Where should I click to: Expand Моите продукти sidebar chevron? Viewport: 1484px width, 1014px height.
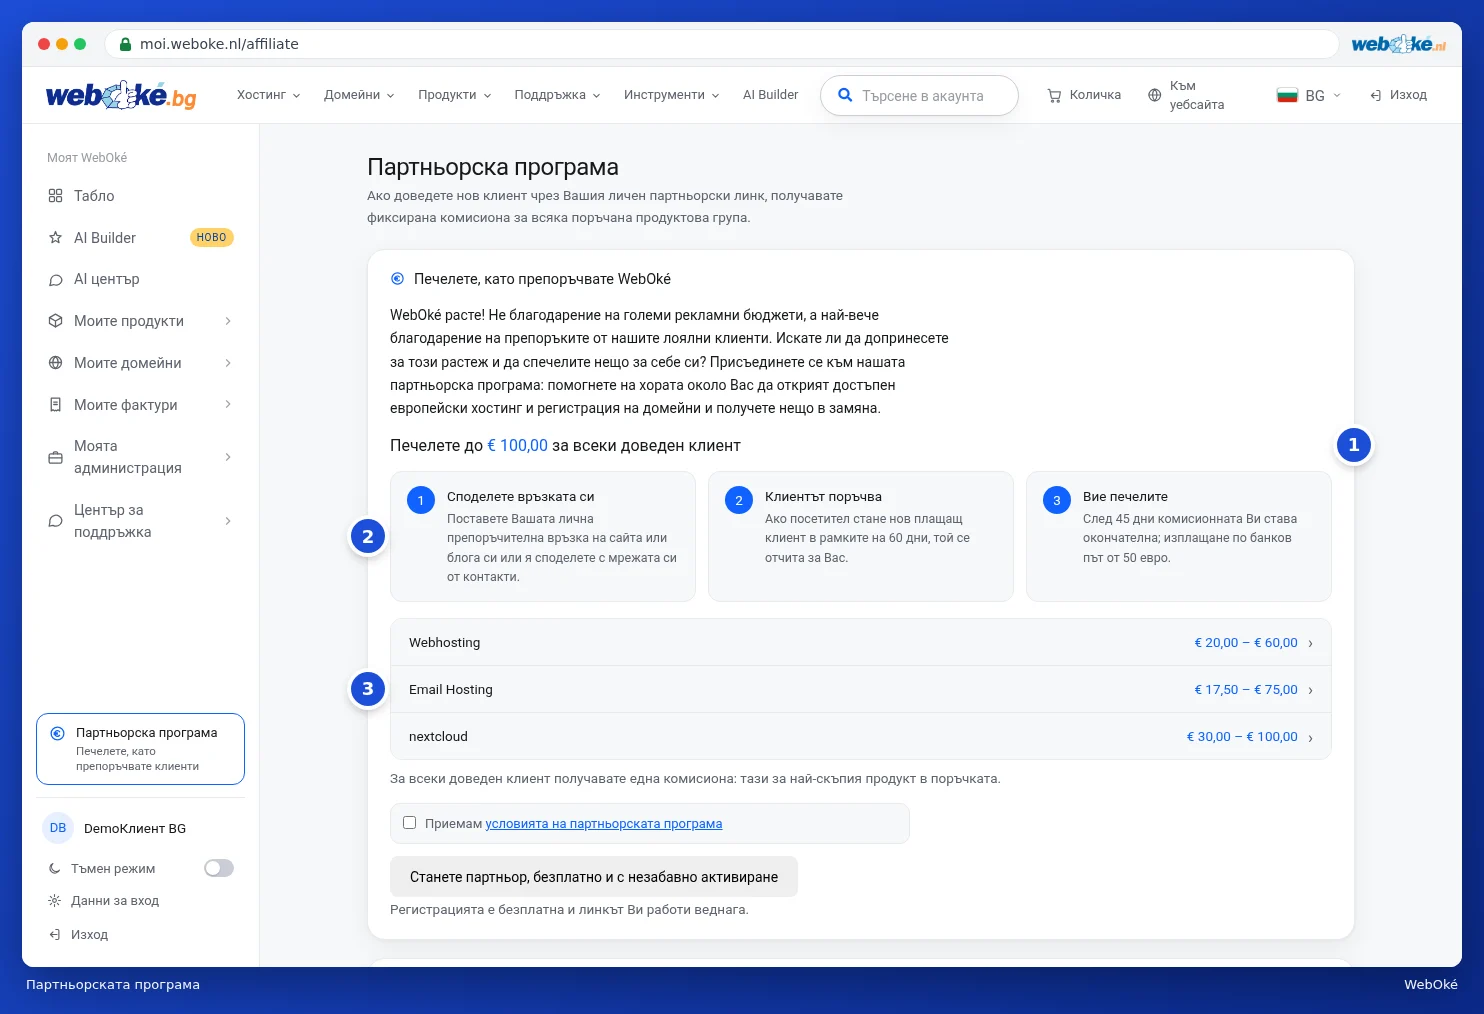point(228,321)
